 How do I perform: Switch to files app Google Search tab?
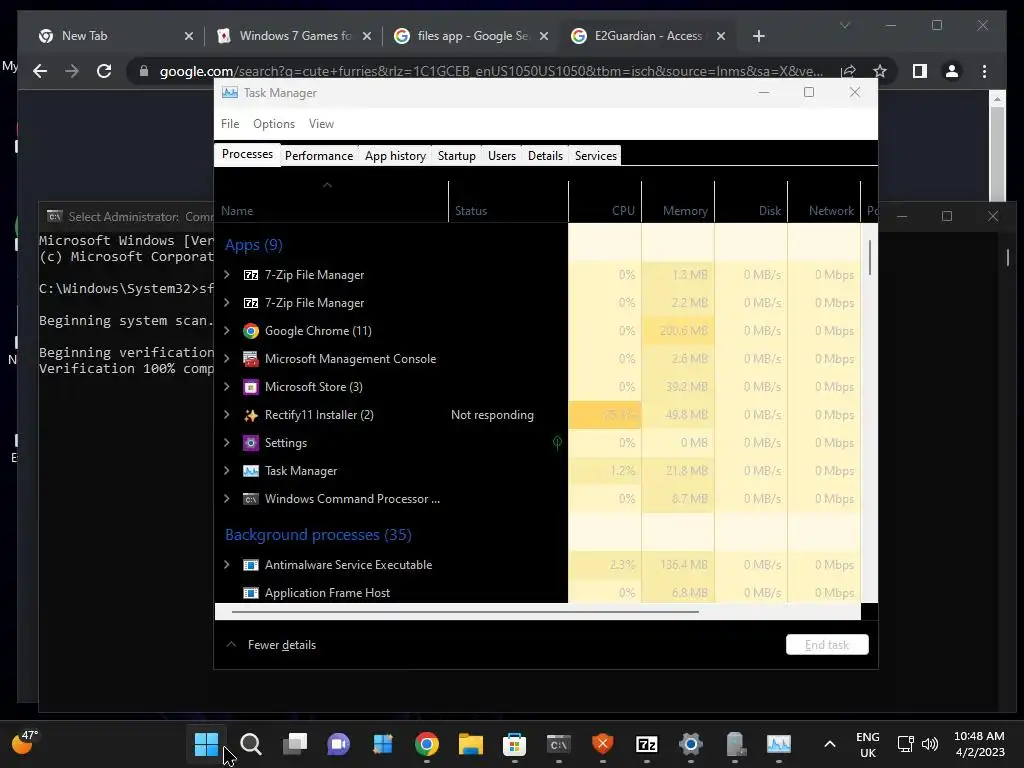click(473, 36)
